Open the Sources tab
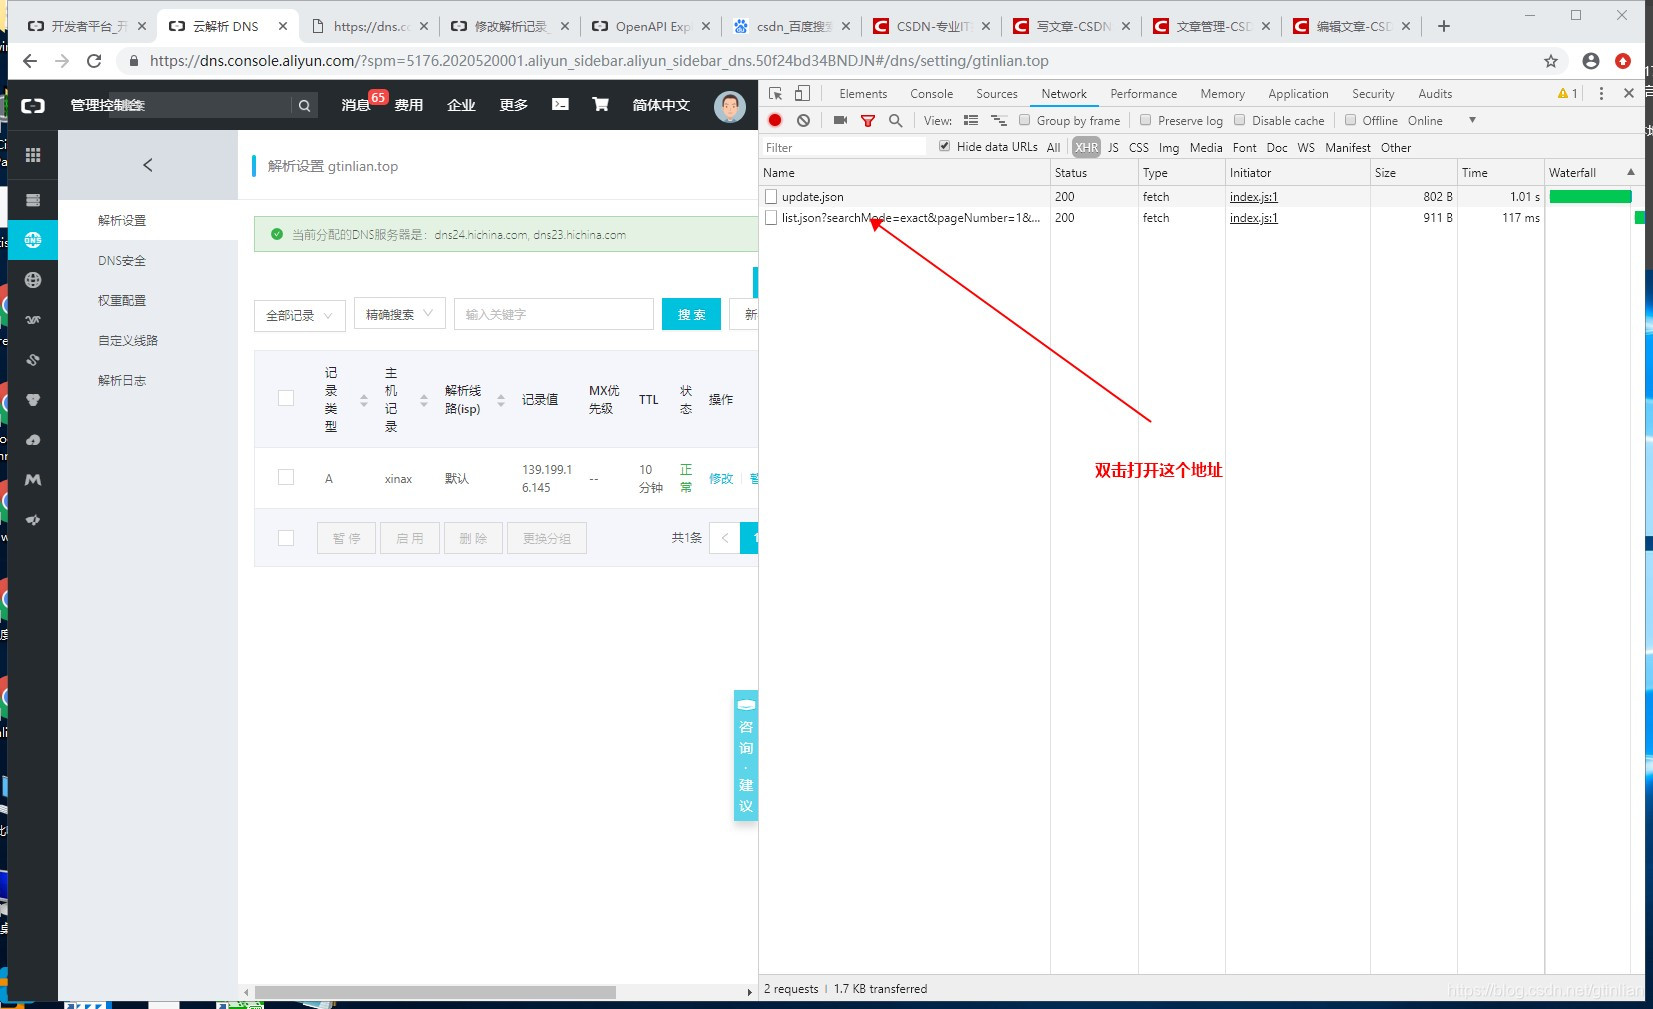1653x1009 pixels. pyautogui.click(x=997, y=93)
